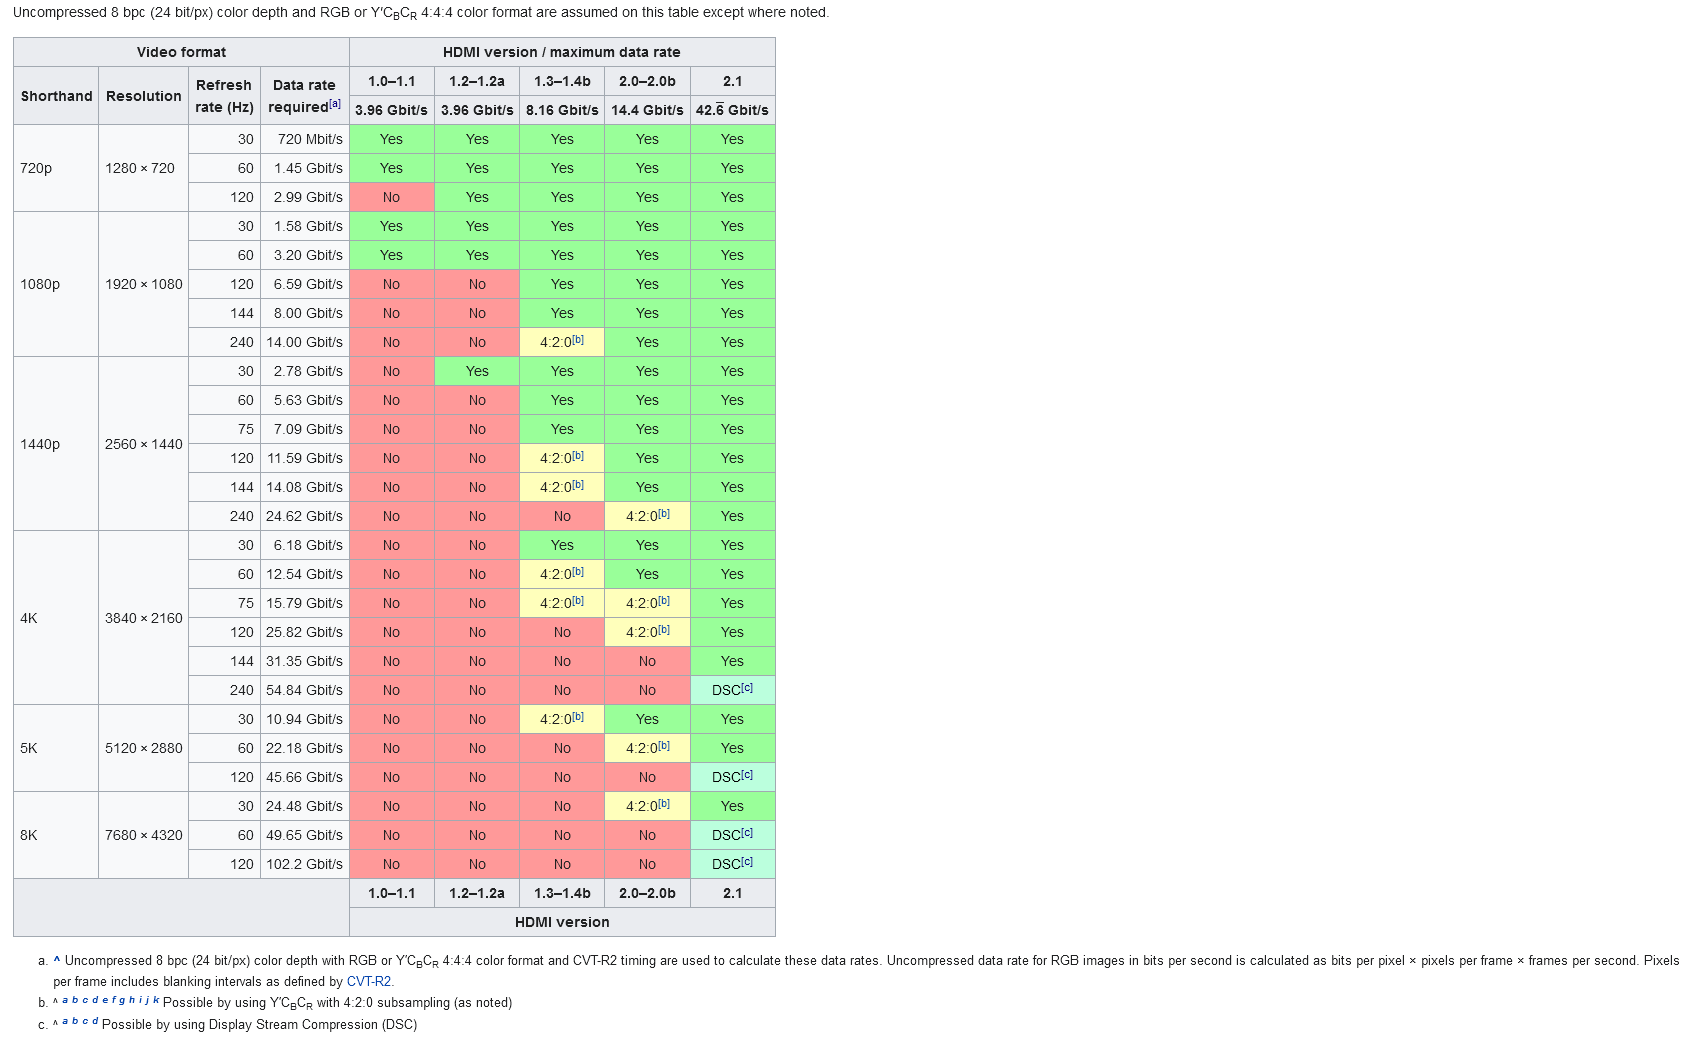Click the [b] note in 1080p 240 Hz row
1693x1040 pixels.
(578, 340)
